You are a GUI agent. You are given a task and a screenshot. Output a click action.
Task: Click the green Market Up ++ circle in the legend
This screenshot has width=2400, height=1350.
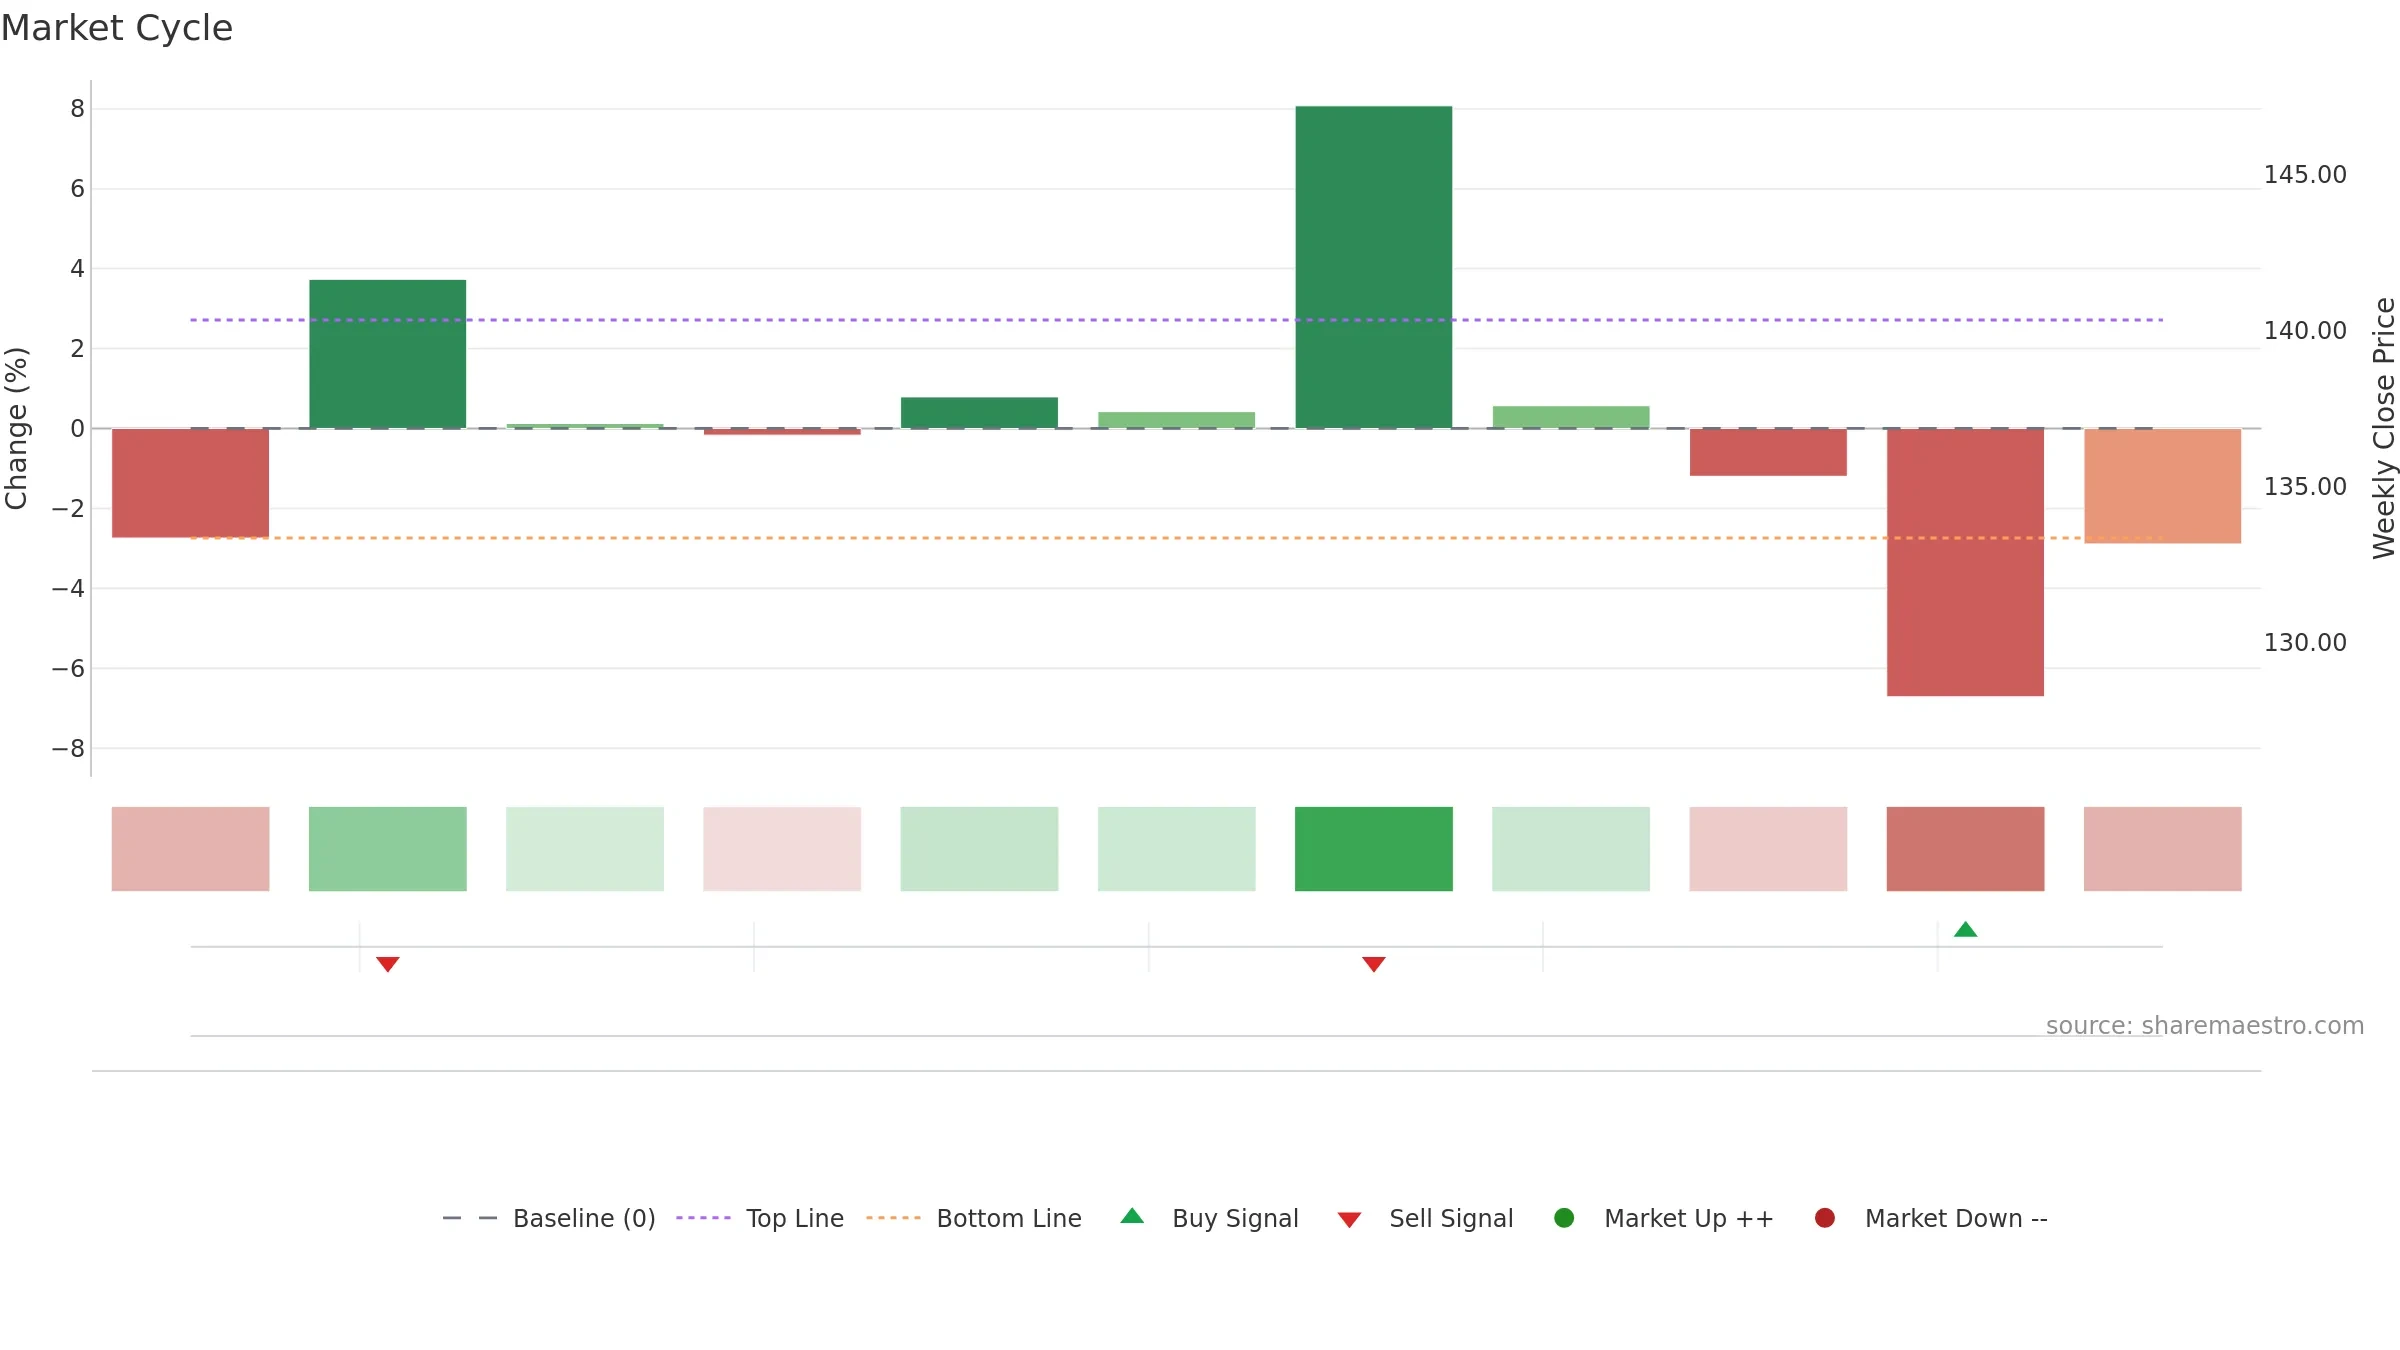point(1565,1218)
